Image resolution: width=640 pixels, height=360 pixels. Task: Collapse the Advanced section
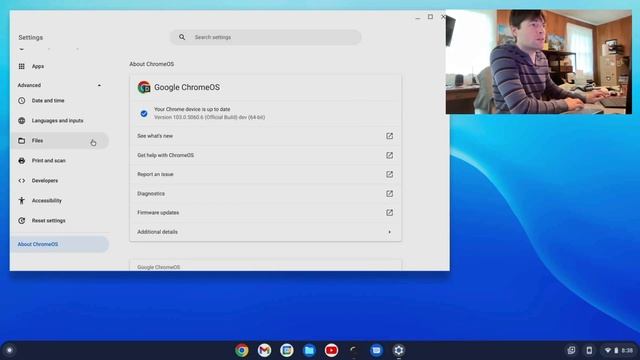point(99,85)
